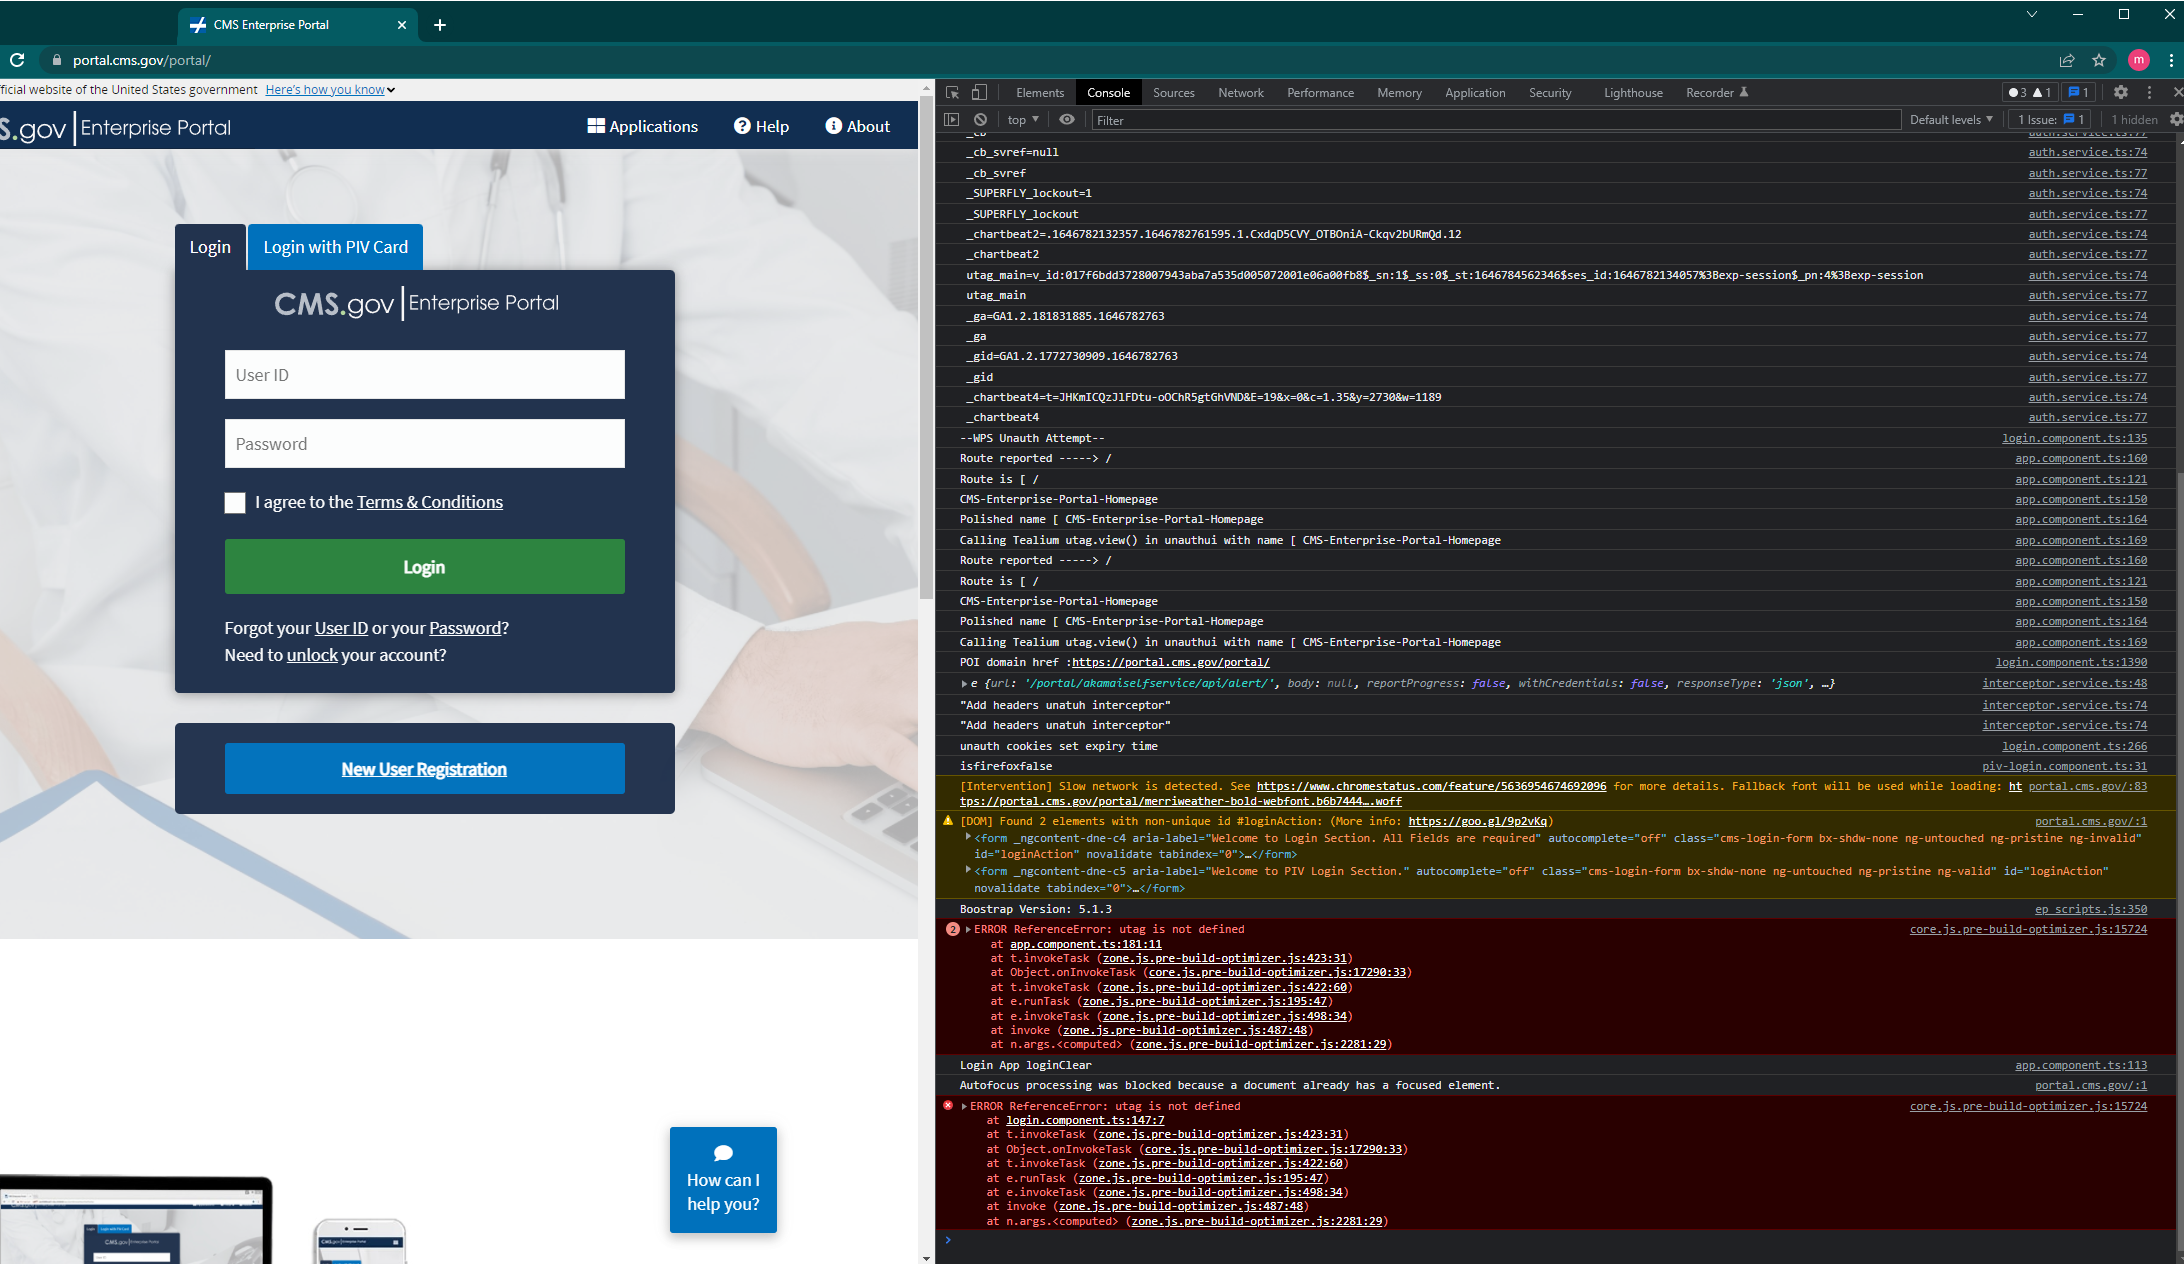Image resolution: width=2184 pixels, height=1264 pixels.
Task: Open the top frame context dropdown
Action: coord(1021,119)
